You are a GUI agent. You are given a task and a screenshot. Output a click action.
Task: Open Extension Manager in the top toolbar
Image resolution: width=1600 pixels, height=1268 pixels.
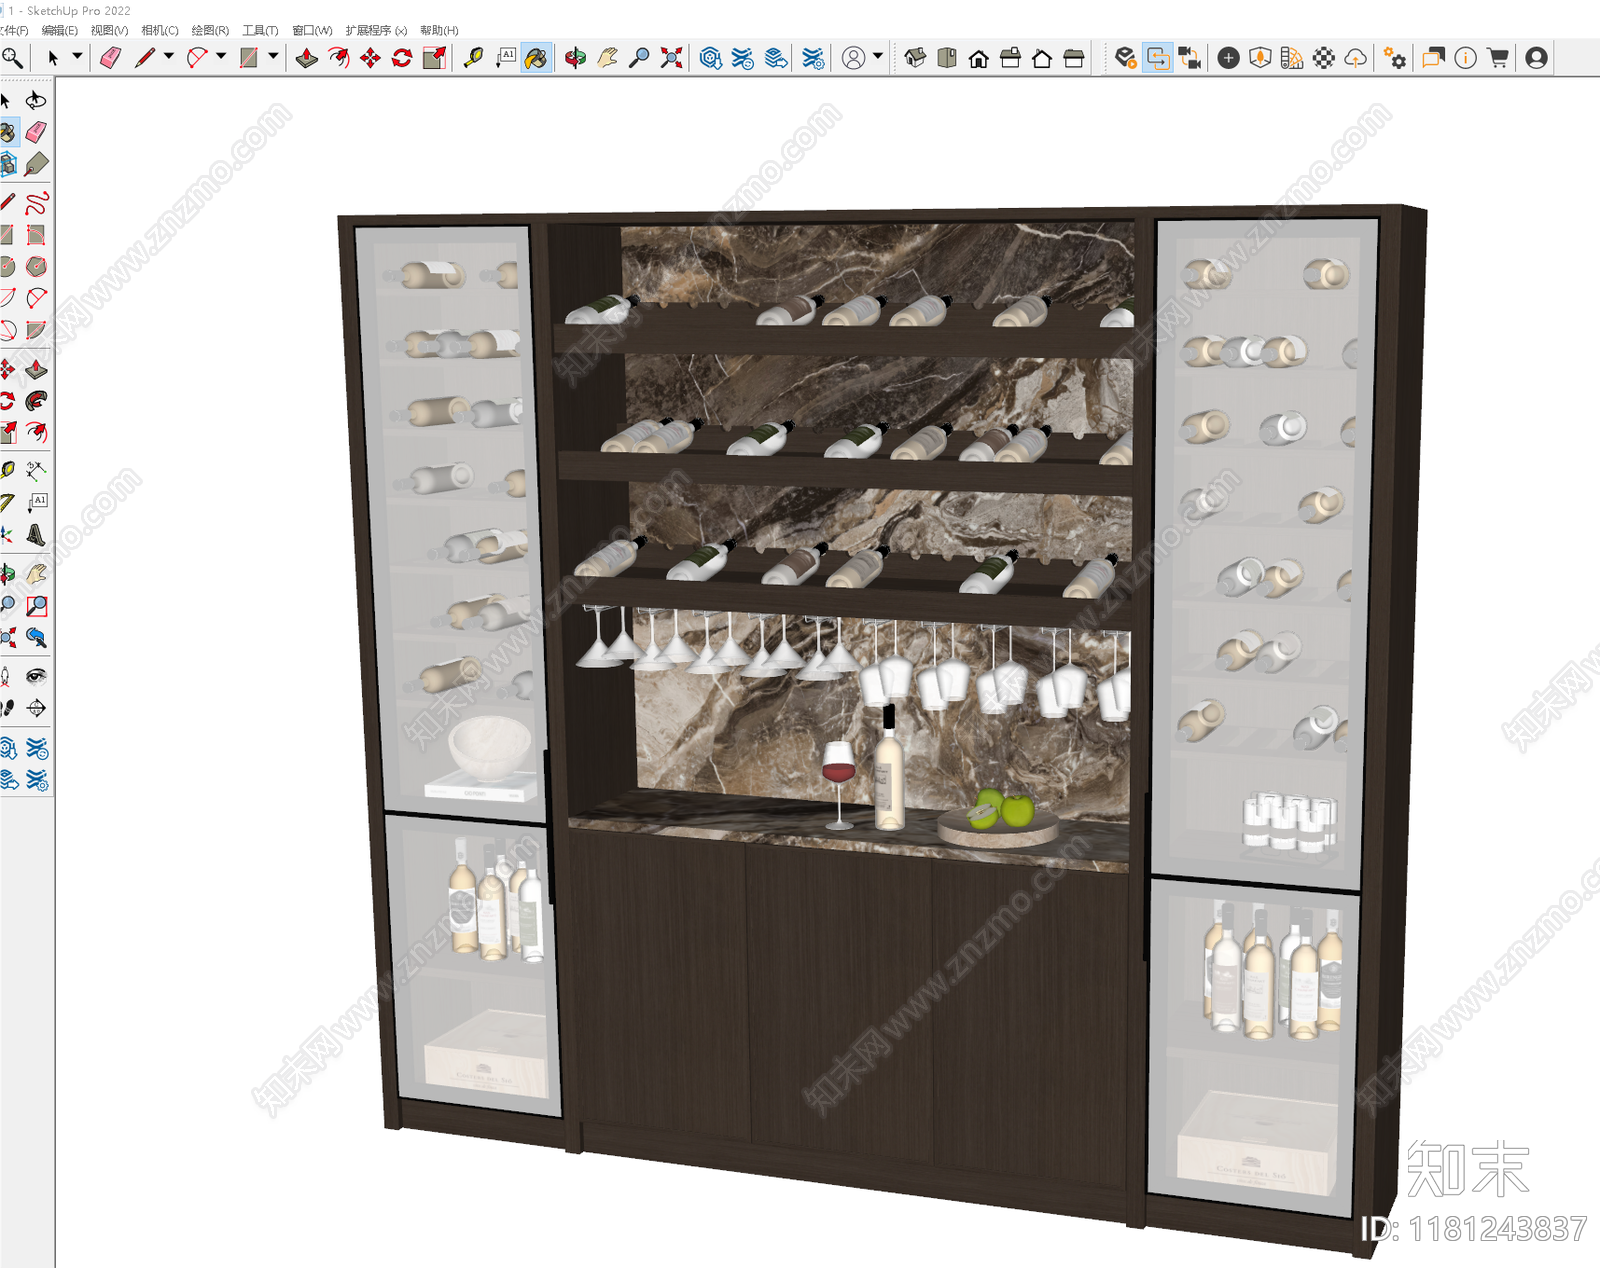tap(814, 58)
